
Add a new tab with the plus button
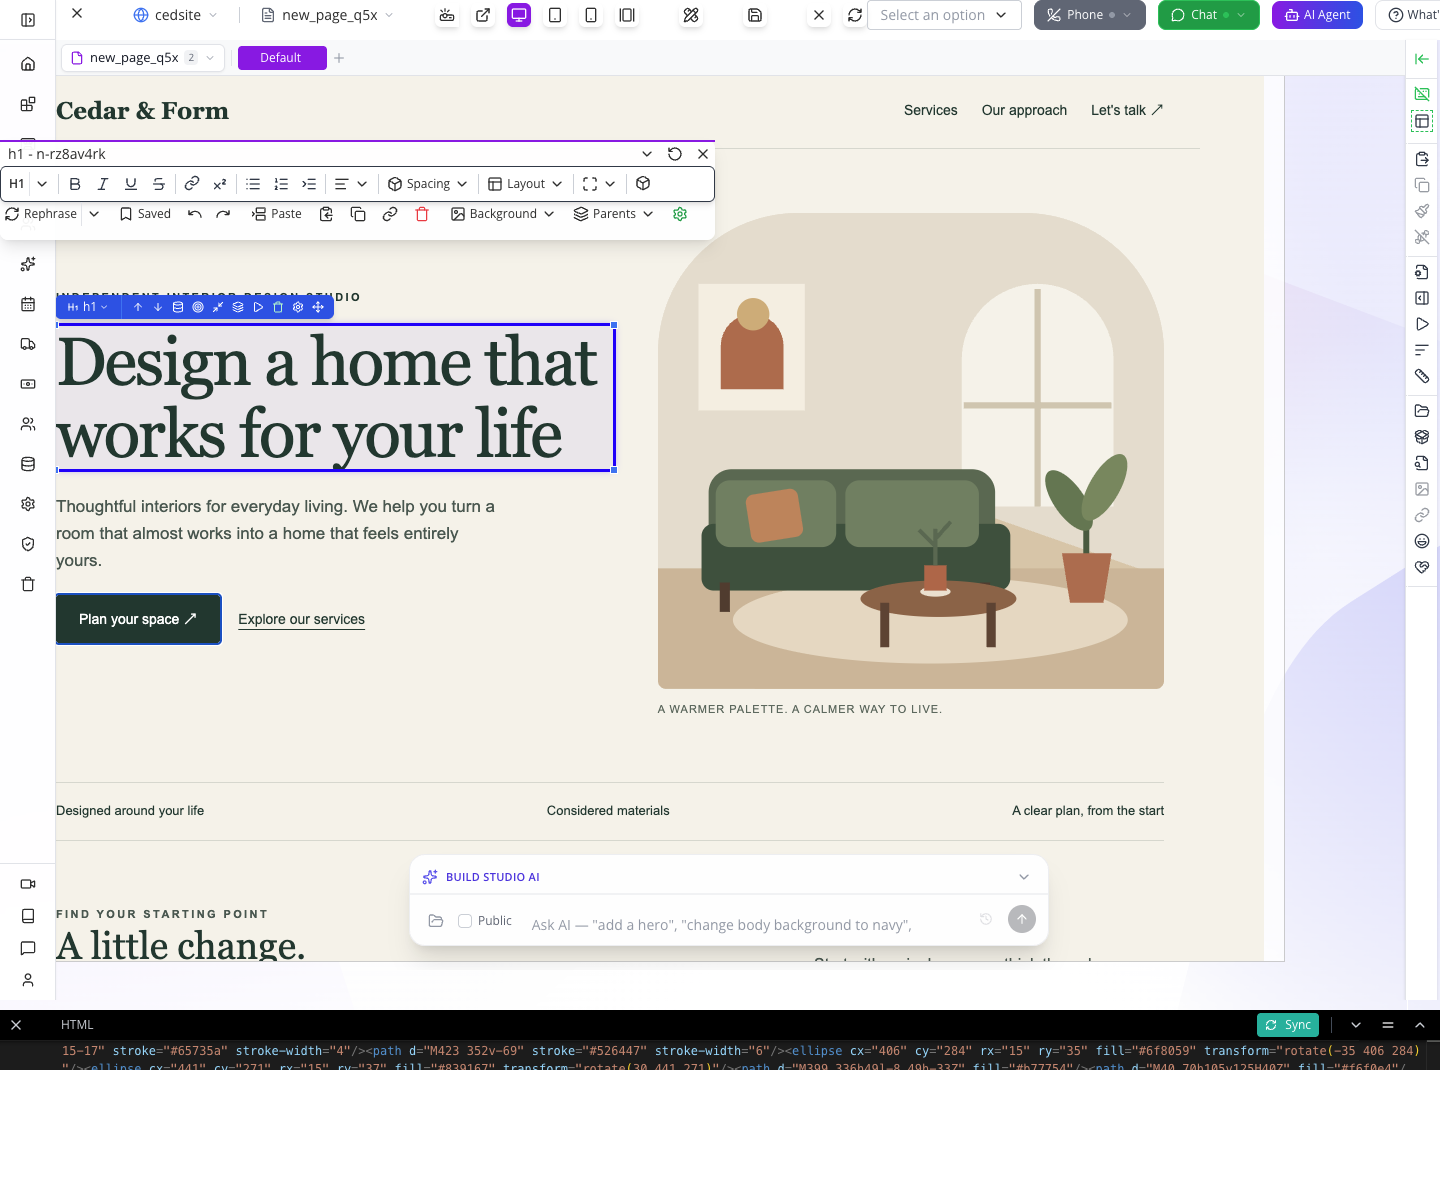point(339,58)
